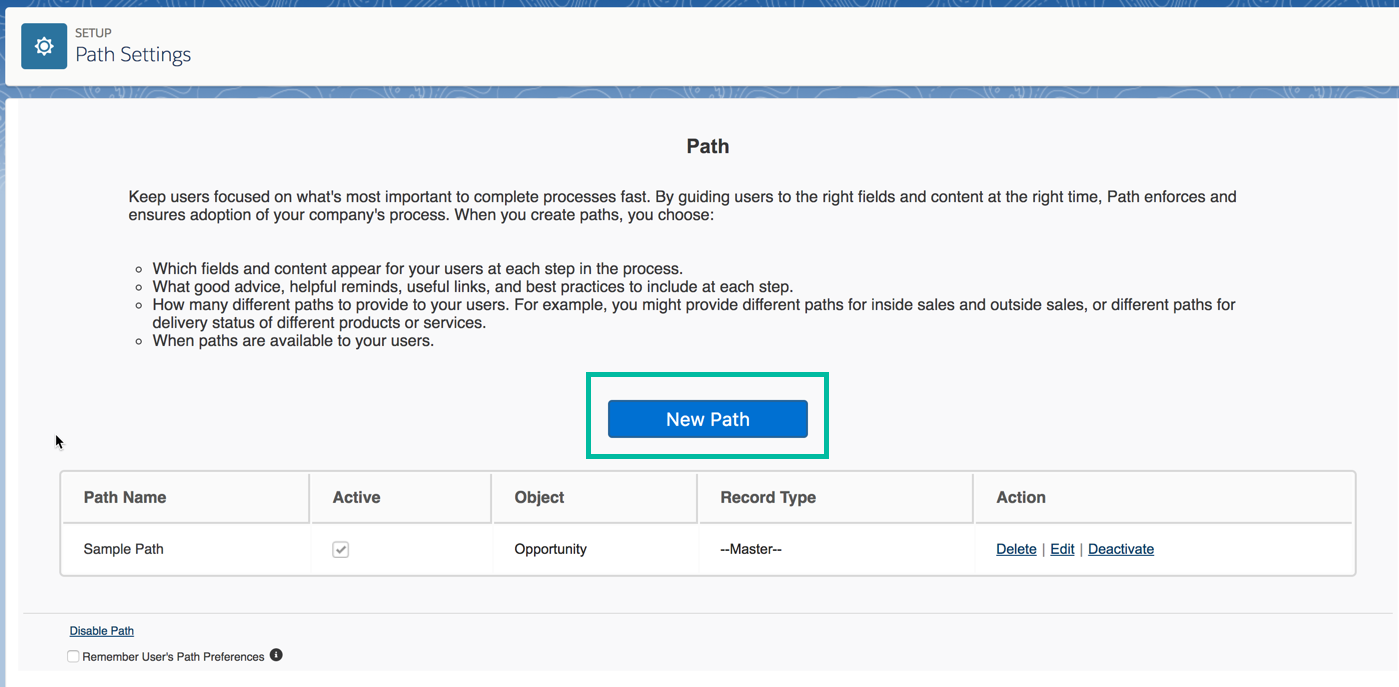Click the Active checkbox for Sample Path
This screenshot has height=687, width=1399.
point(340,549)
